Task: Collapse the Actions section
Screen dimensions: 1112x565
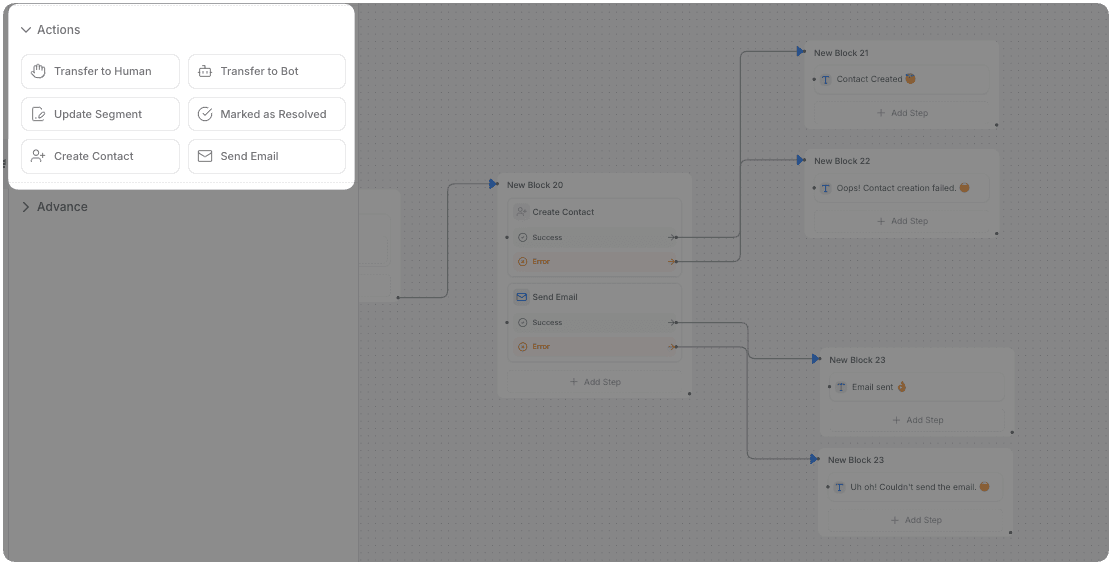Action: 26,30
